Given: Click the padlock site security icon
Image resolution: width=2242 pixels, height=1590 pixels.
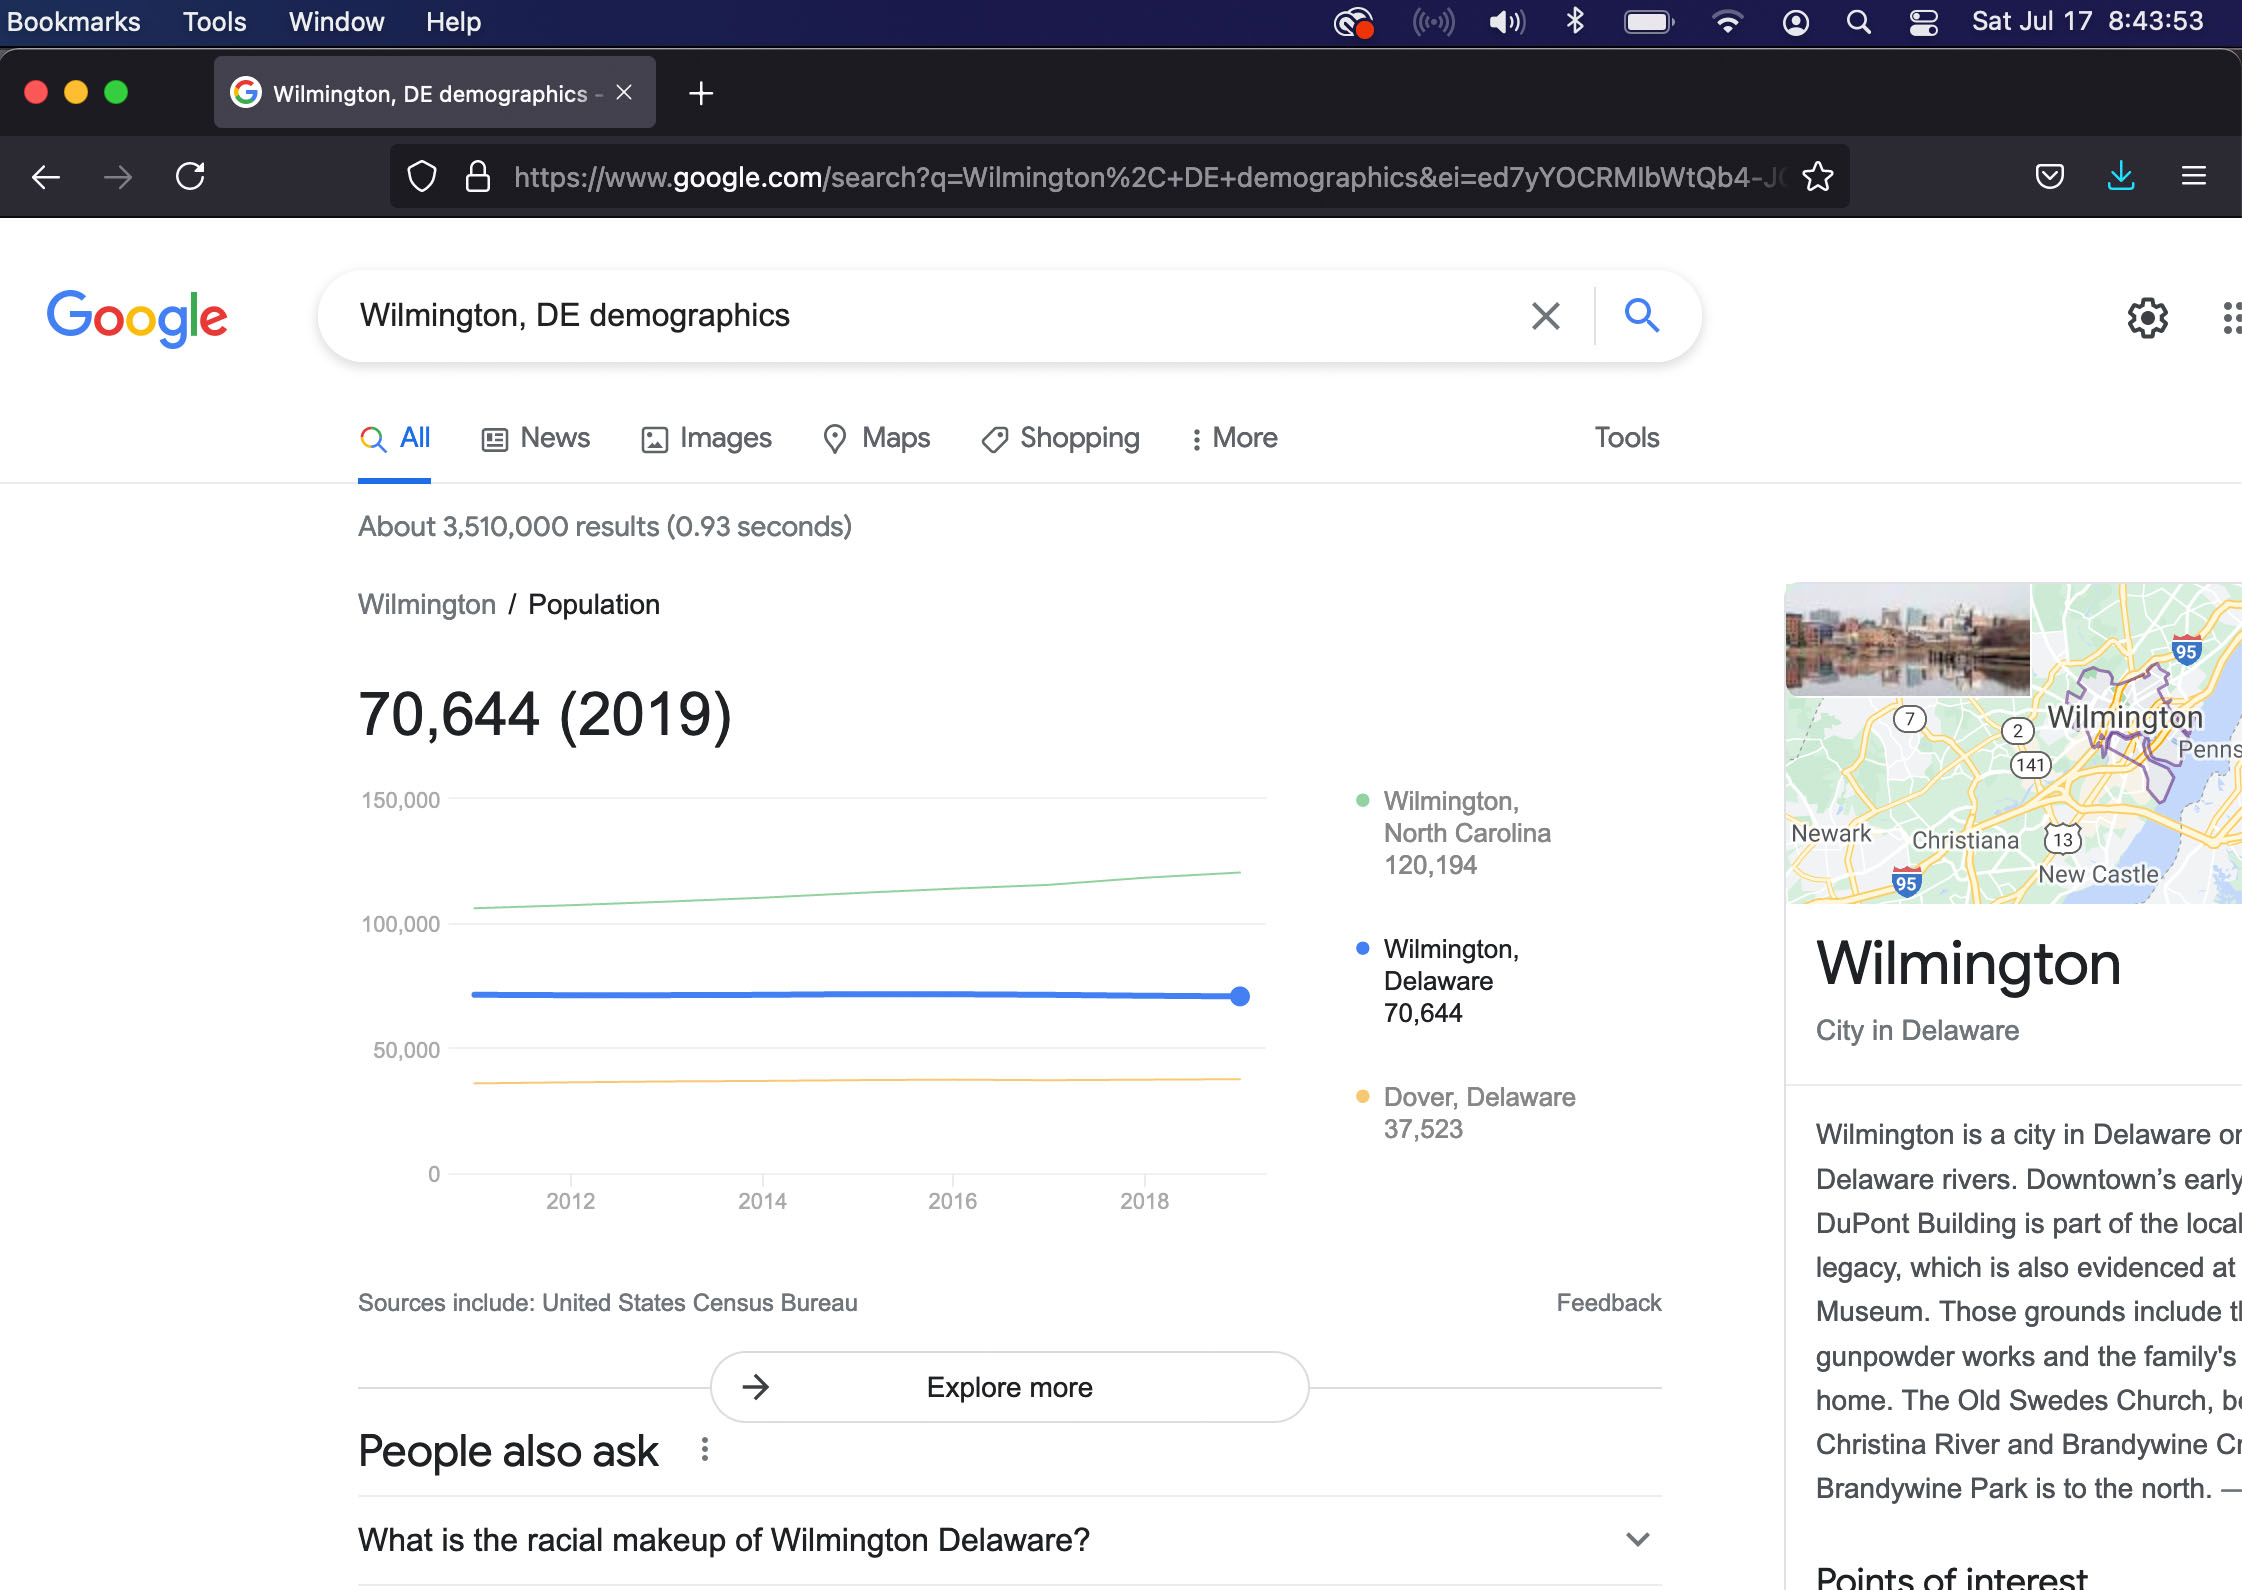Looking at the screenshot, I should tap(478, 177).
